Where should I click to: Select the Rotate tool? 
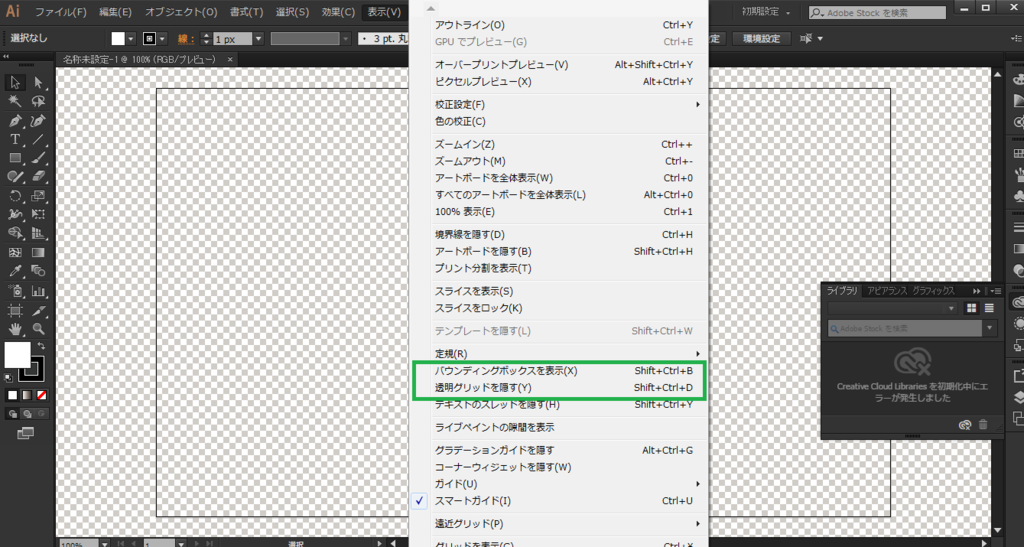[x=15, y=196]
